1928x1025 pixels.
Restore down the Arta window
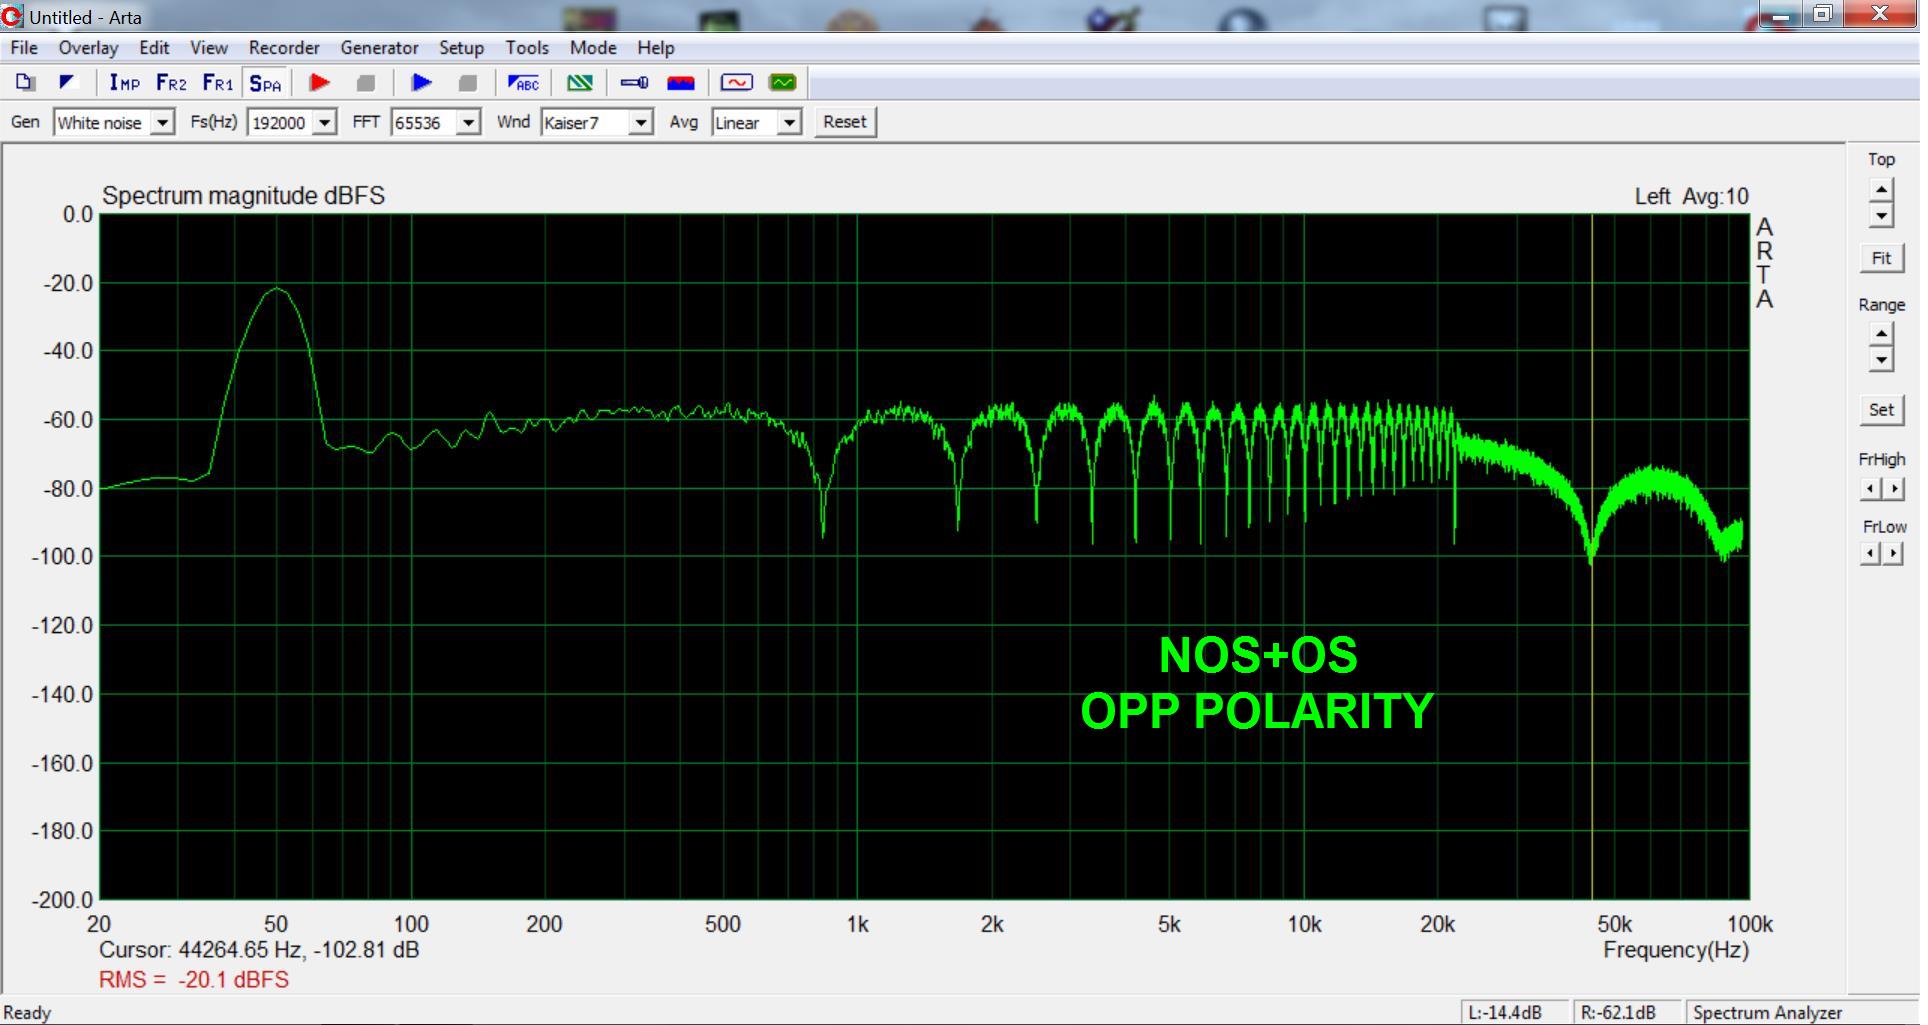tap(1822, 14)
